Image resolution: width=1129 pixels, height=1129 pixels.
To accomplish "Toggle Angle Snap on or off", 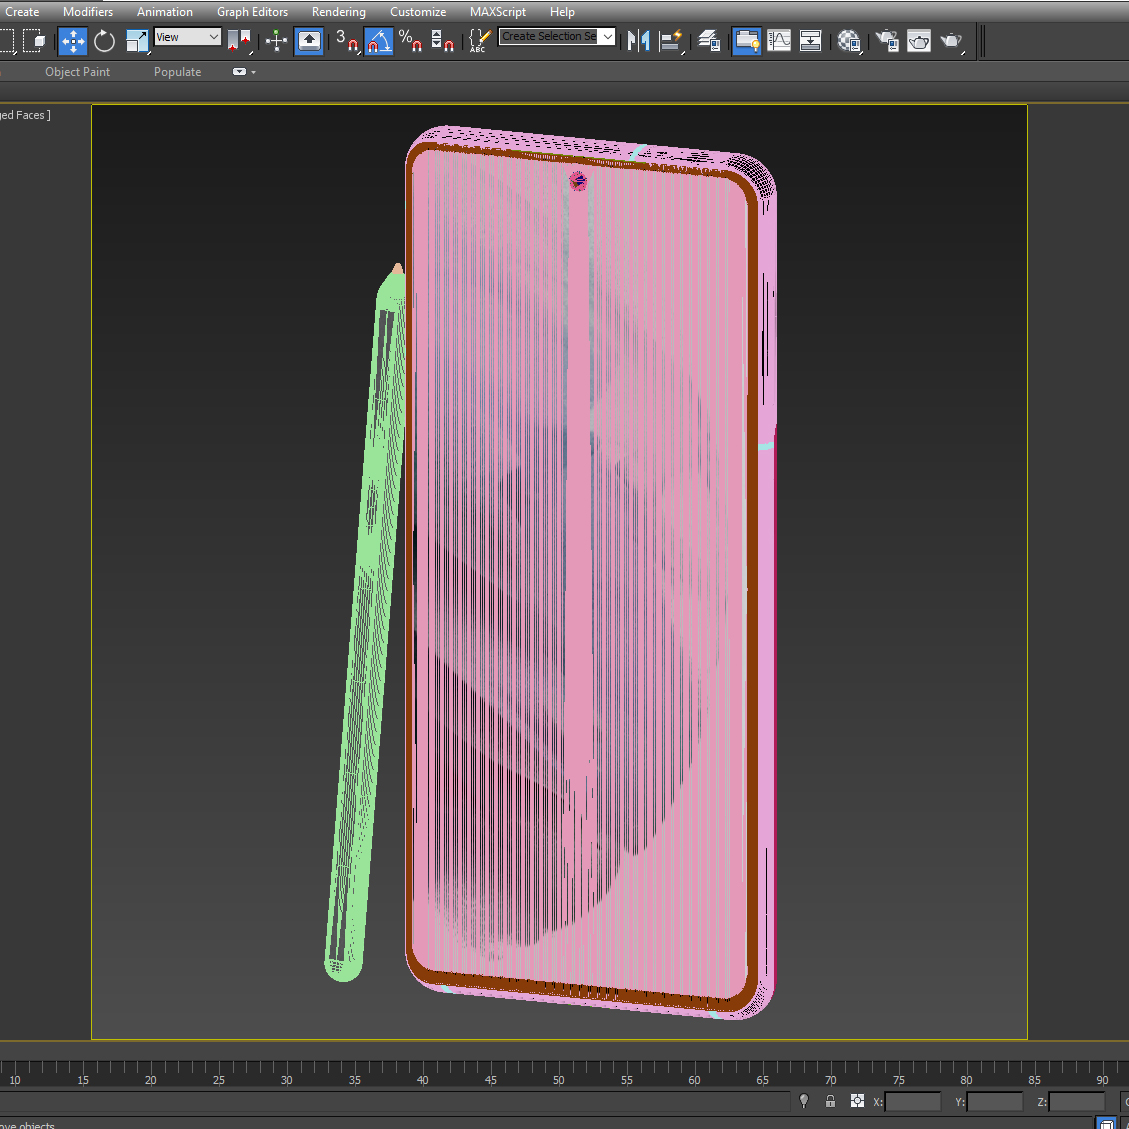I will 378,41.
